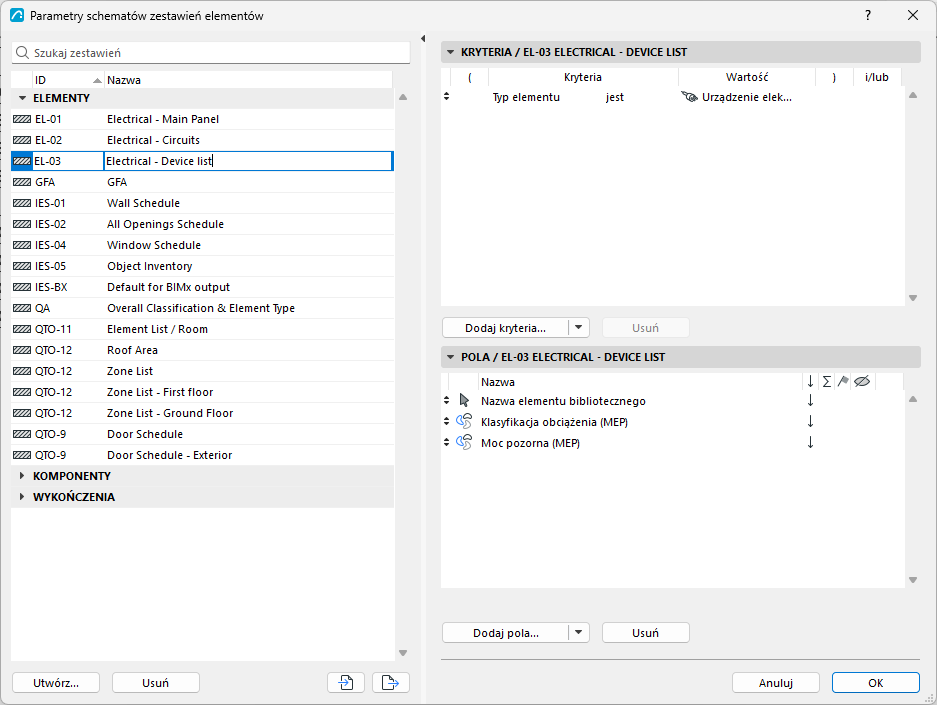
Task: Collapse the left panel with the arrow
Action: 423,38
